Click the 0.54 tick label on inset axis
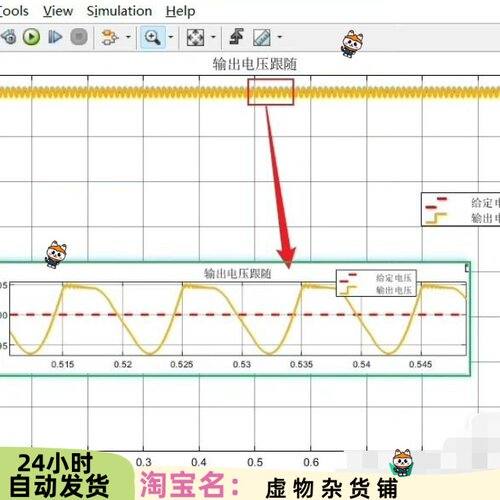This screenshot has height=500, width=500. (x=361, y=364)
